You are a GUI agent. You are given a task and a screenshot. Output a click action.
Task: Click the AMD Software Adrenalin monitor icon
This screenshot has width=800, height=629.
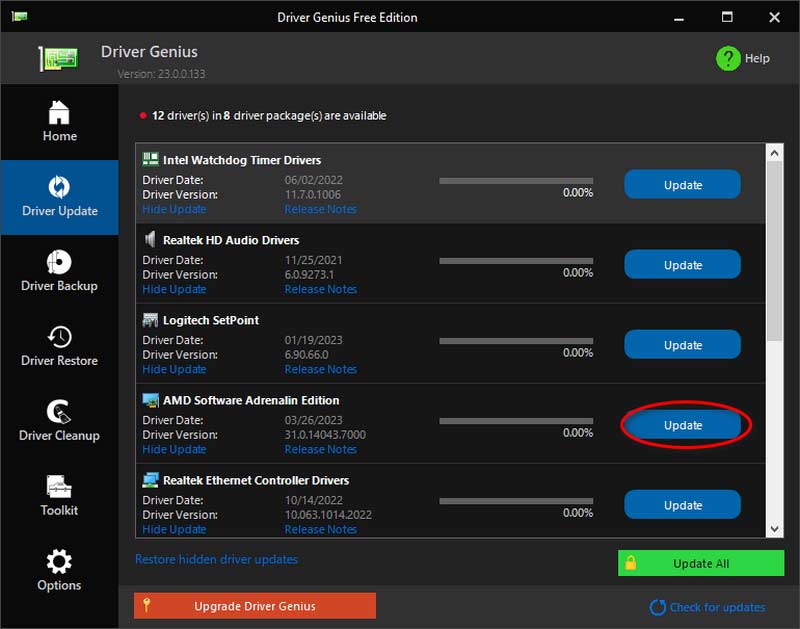pyautogui.click(x=150, y=400)
